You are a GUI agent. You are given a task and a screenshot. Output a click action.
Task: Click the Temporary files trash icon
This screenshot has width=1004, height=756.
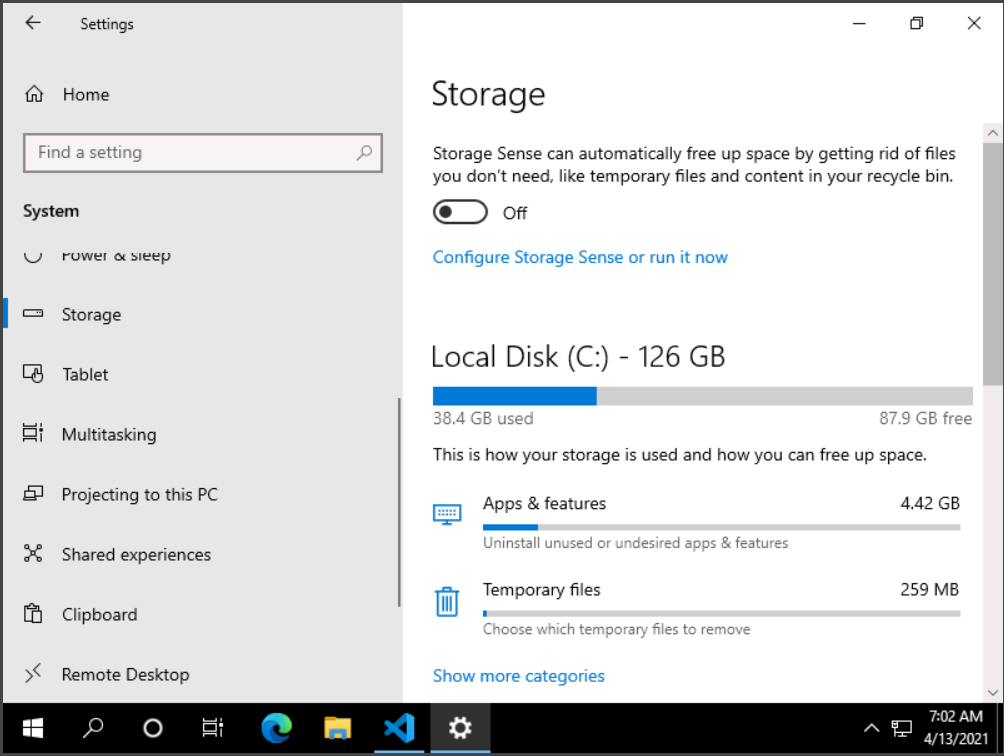pyautogui.click(x=446, y=601)
